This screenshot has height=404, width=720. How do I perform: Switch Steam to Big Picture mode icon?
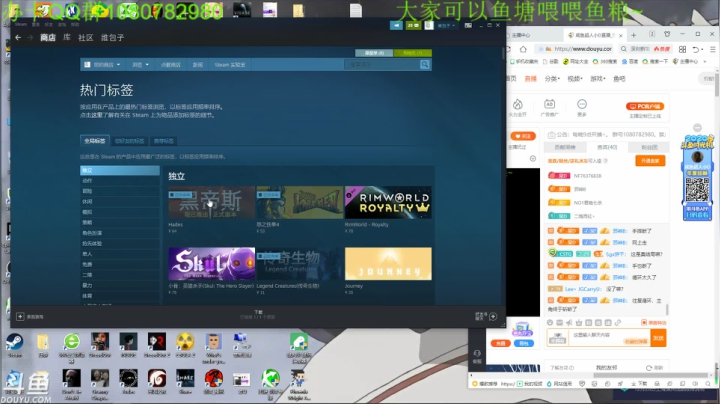(468, 26)
